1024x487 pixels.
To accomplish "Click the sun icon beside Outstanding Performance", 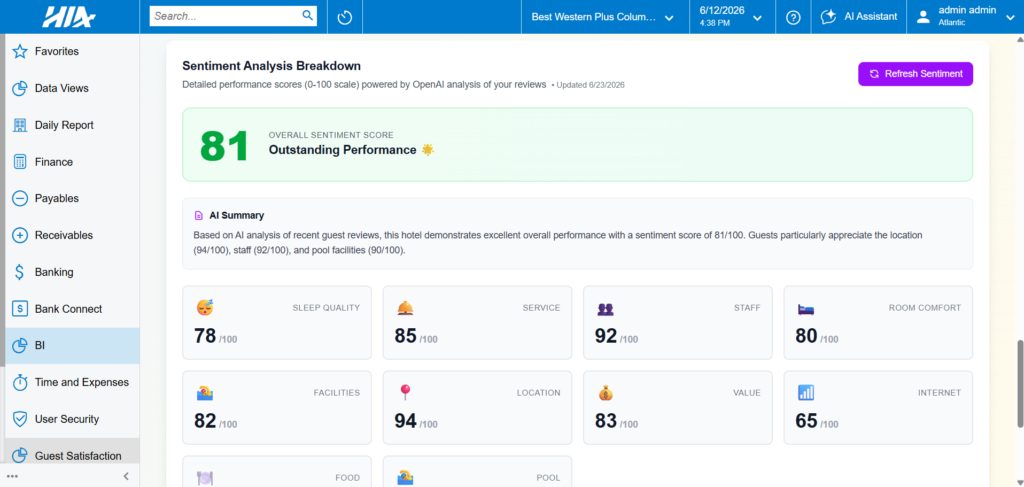I will click(428, 149).
